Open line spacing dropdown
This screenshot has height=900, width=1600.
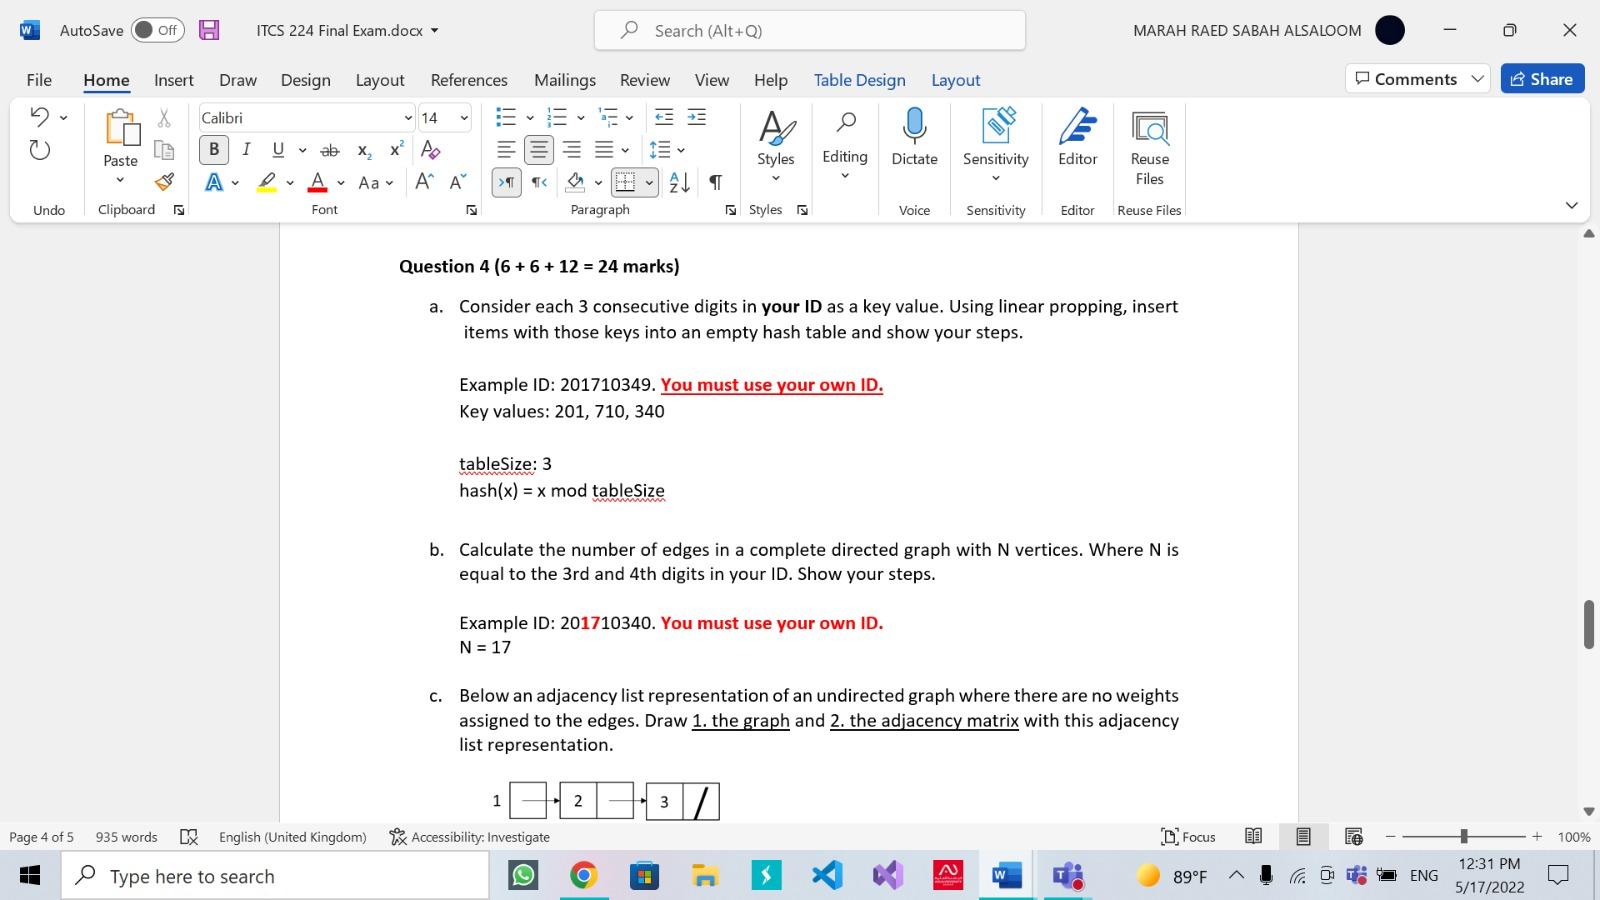(x=681, y=150)
